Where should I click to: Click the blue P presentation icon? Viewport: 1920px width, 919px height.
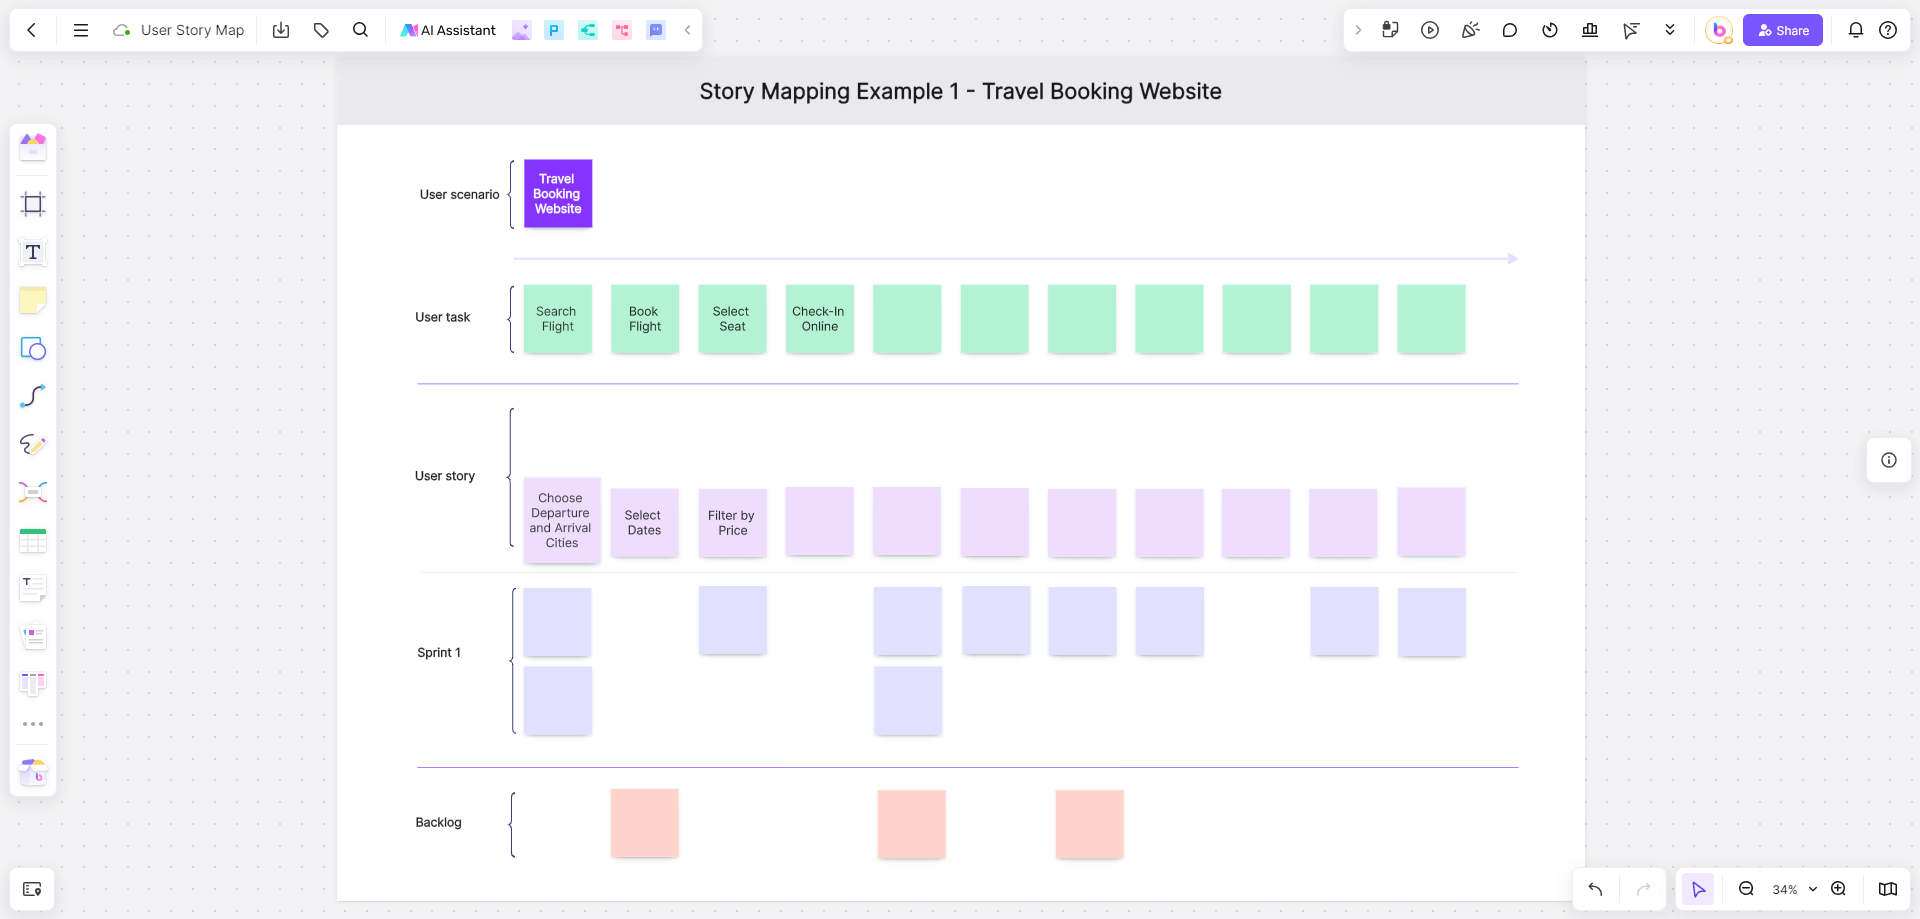[x=554, y=30]
